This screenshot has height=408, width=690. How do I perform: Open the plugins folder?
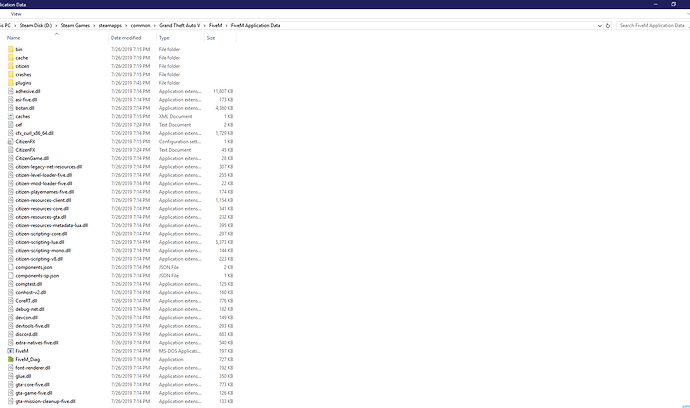22,82
